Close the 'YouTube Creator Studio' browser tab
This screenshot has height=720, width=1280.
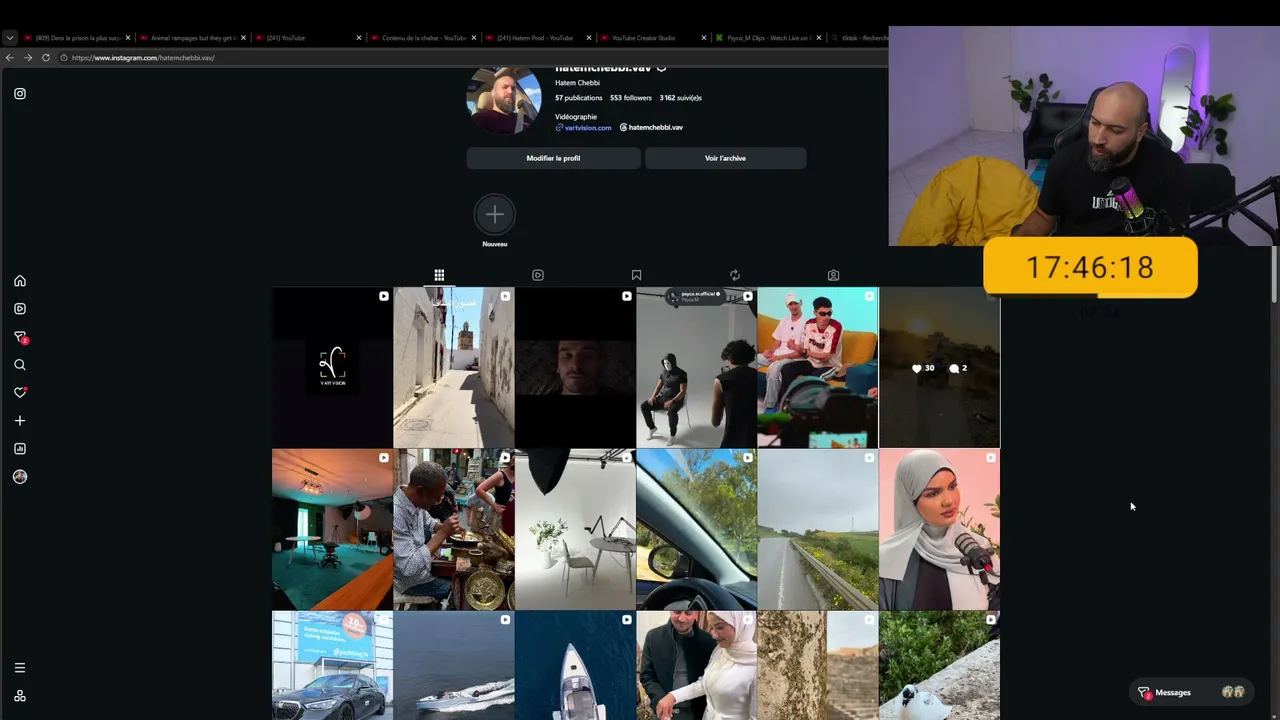pos(705,38)
